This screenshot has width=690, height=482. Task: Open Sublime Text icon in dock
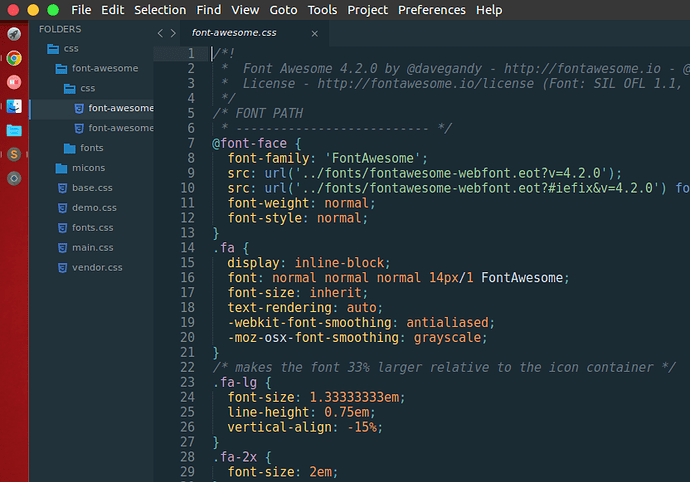coord(14,154)
